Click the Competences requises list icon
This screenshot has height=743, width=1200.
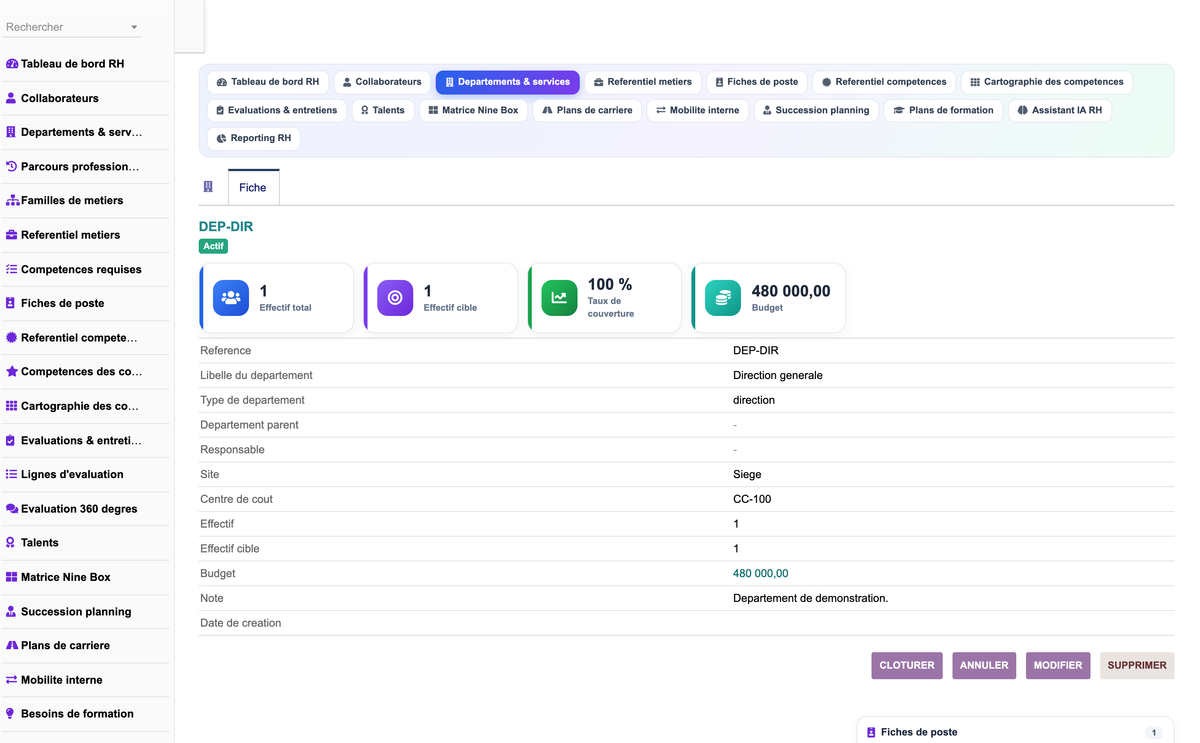pos(12,269)
